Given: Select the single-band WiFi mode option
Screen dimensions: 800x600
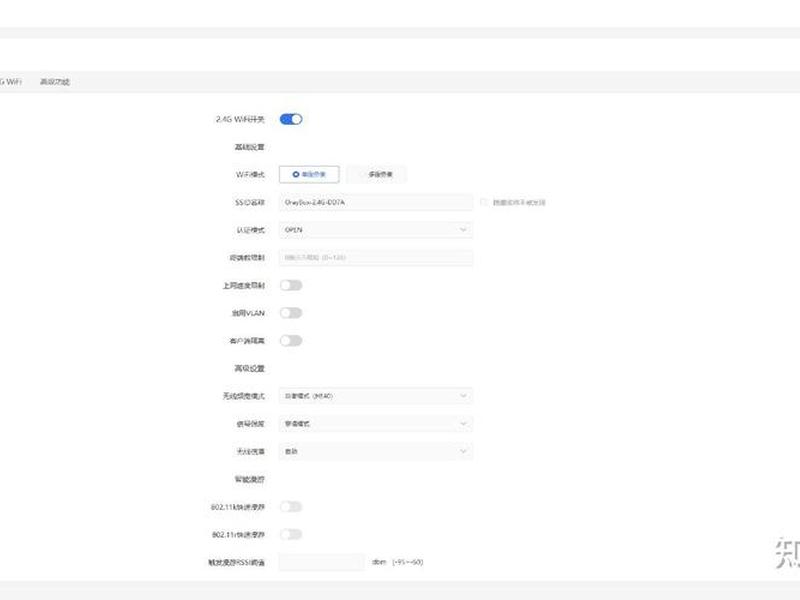Looking at the screenshot, I should tap(309, 174).
